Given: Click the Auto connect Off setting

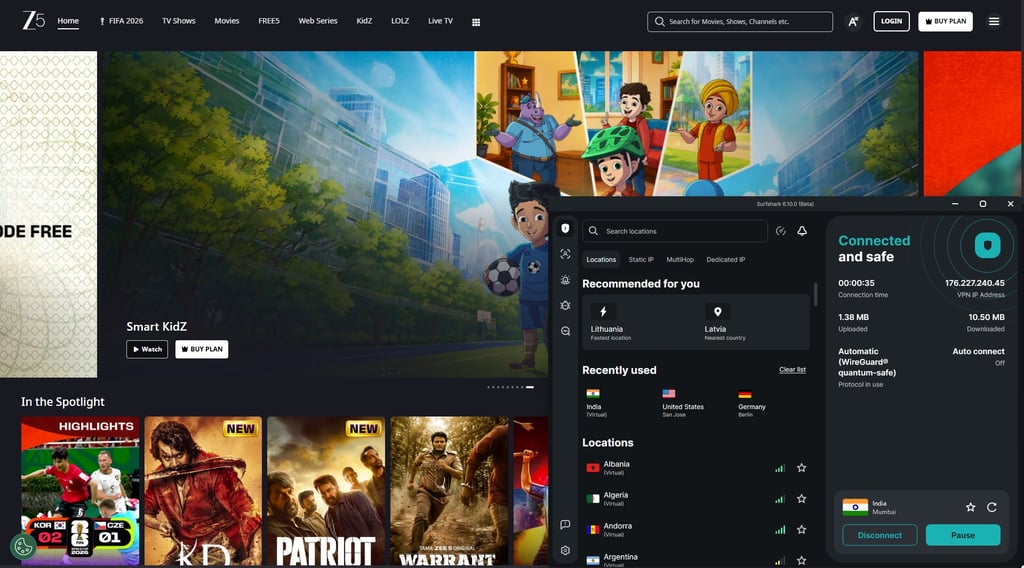Looking at the screenshot, I should pyautogui.click(x=978, y=356).
